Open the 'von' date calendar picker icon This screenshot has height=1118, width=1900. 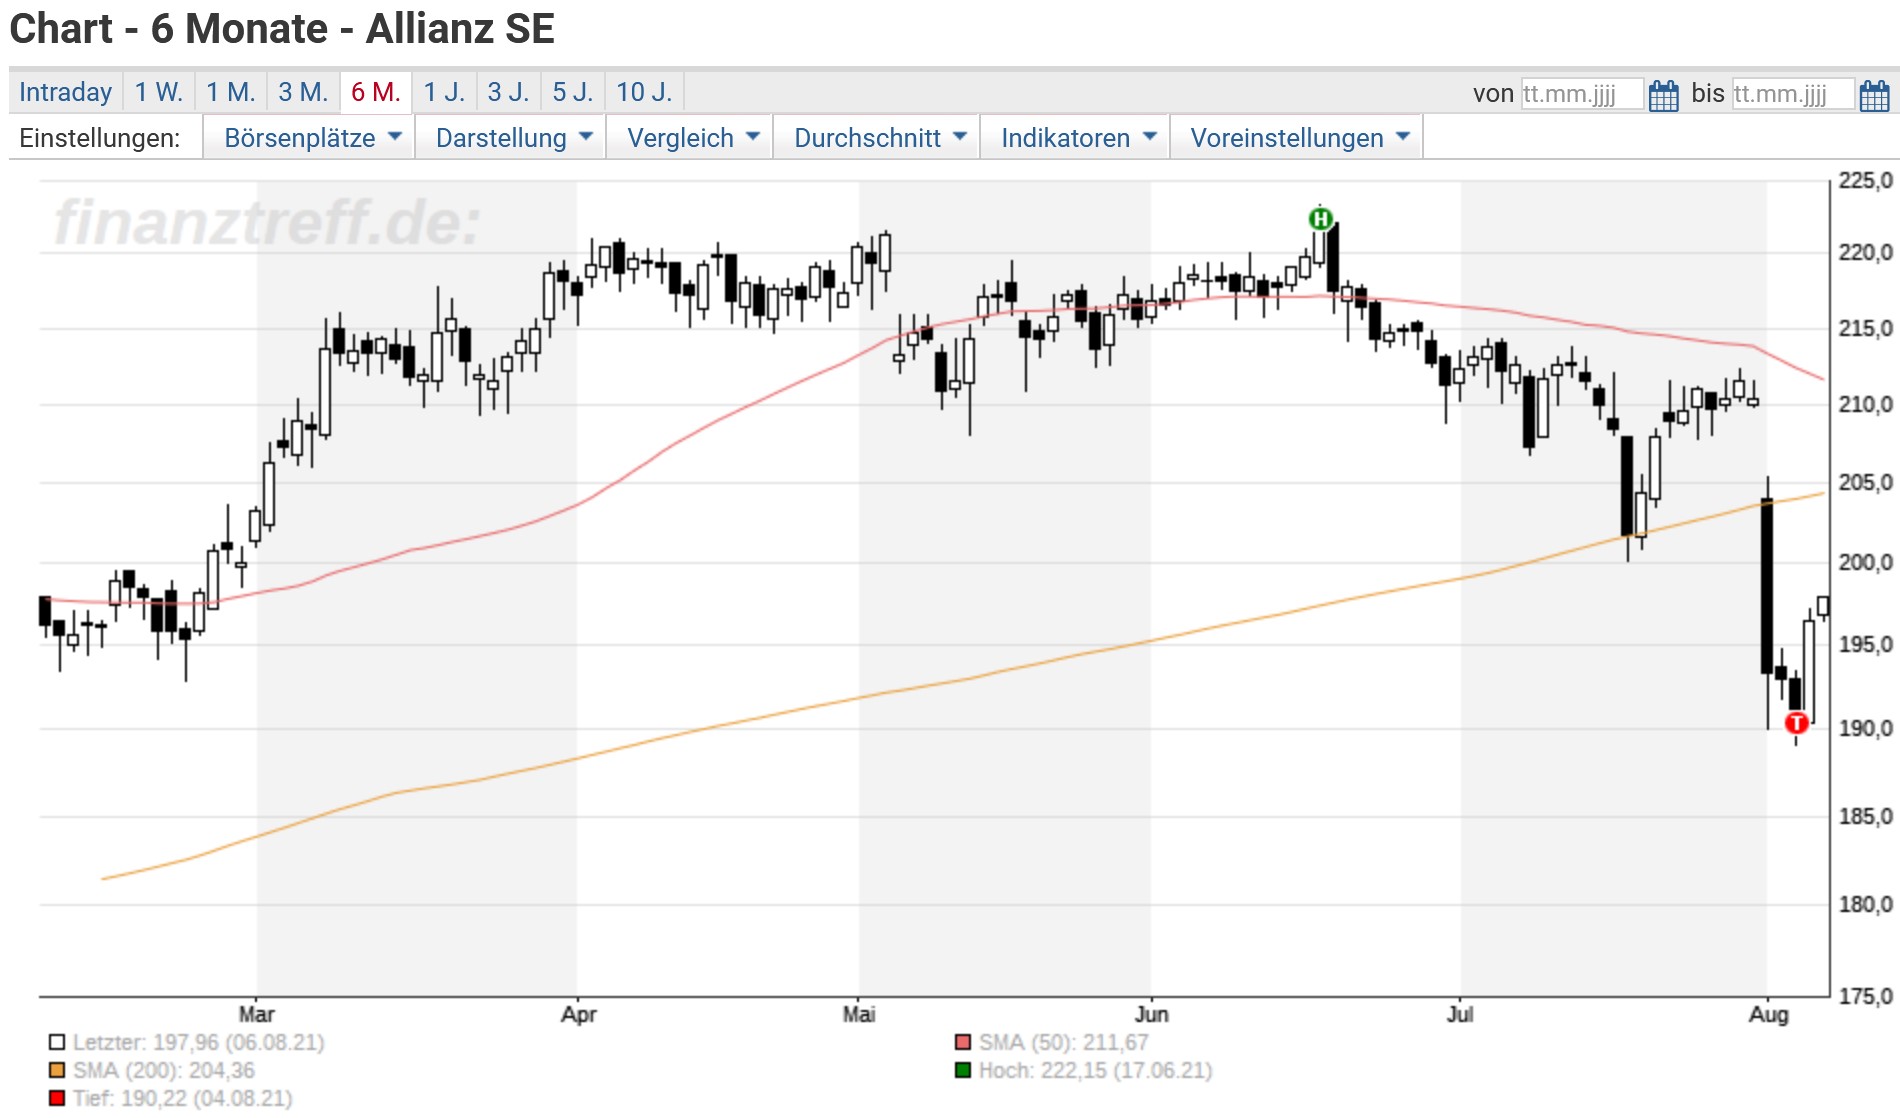tap(1663, 95)
